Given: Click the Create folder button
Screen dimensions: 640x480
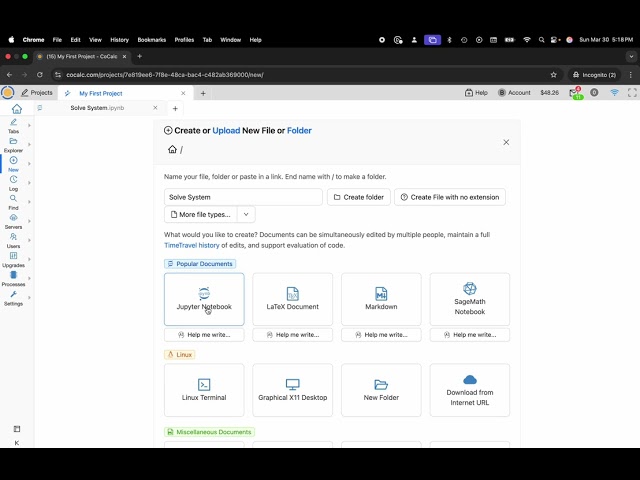Looking at the screenshot, I should (358, 197).
